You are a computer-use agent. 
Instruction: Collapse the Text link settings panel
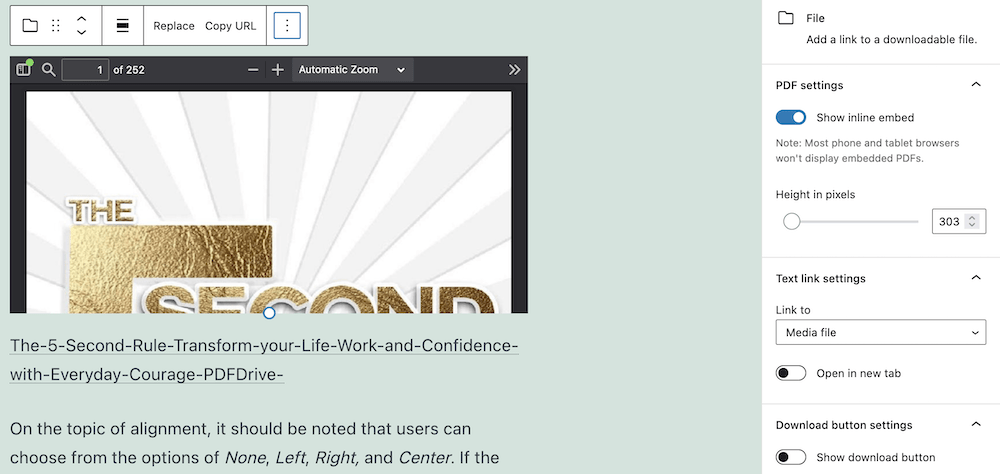pos(976,278)
